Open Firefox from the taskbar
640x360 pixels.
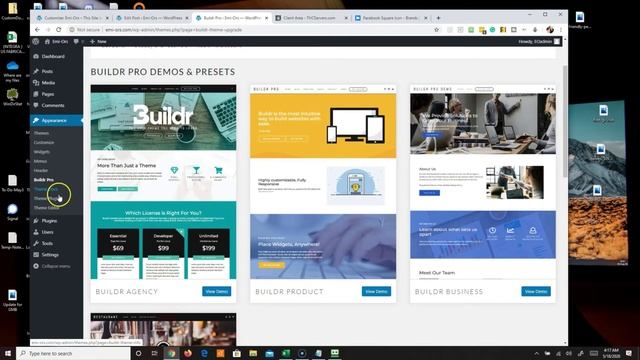click(x=188, y=353)
